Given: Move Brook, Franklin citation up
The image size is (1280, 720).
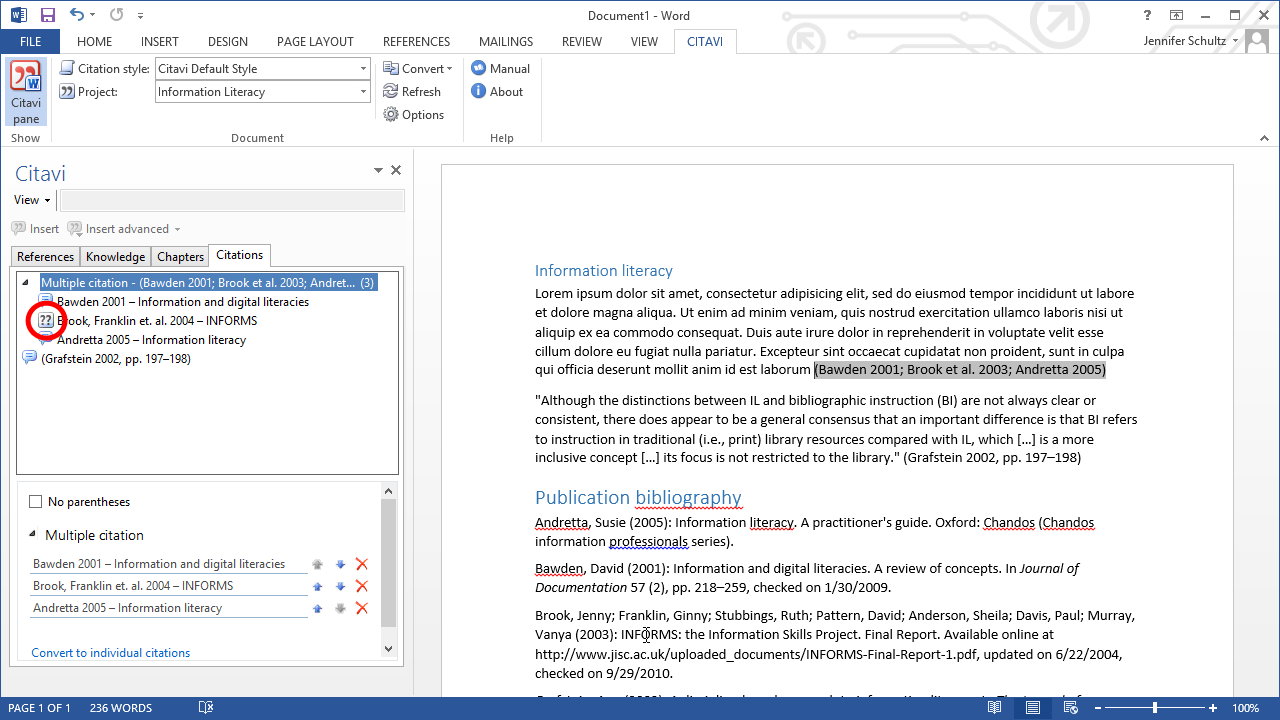Looking at the screenshot, I should point(318,586).
